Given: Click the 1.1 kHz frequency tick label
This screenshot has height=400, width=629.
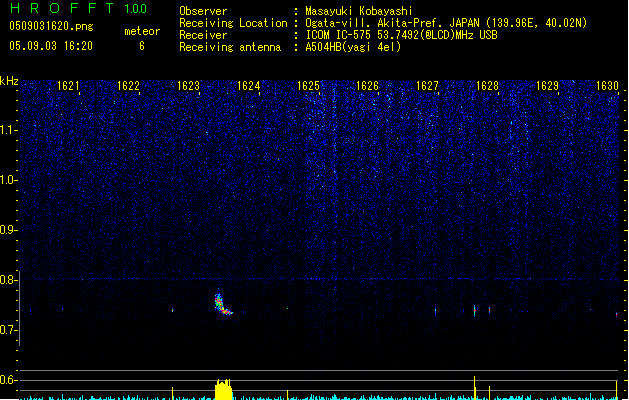Looking at the screenshot, I should tap(8, 130).
